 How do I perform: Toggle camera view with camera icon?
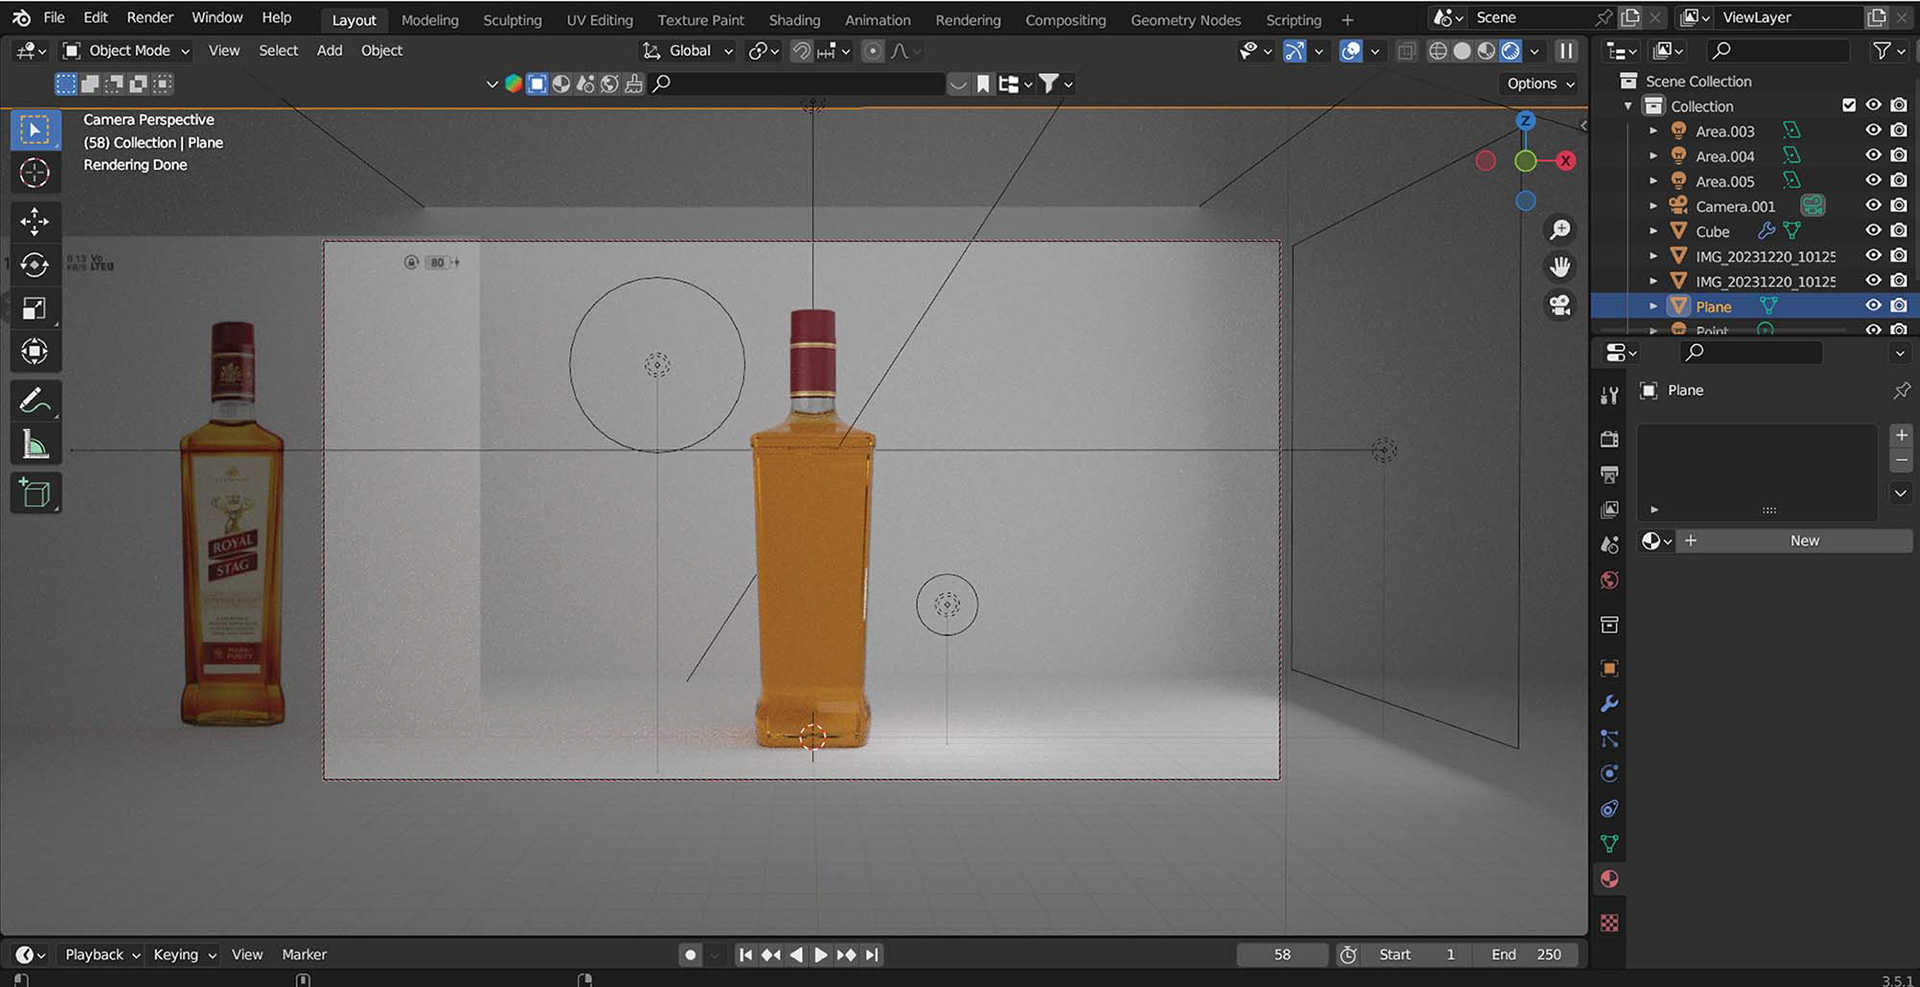coord(1560,305)
